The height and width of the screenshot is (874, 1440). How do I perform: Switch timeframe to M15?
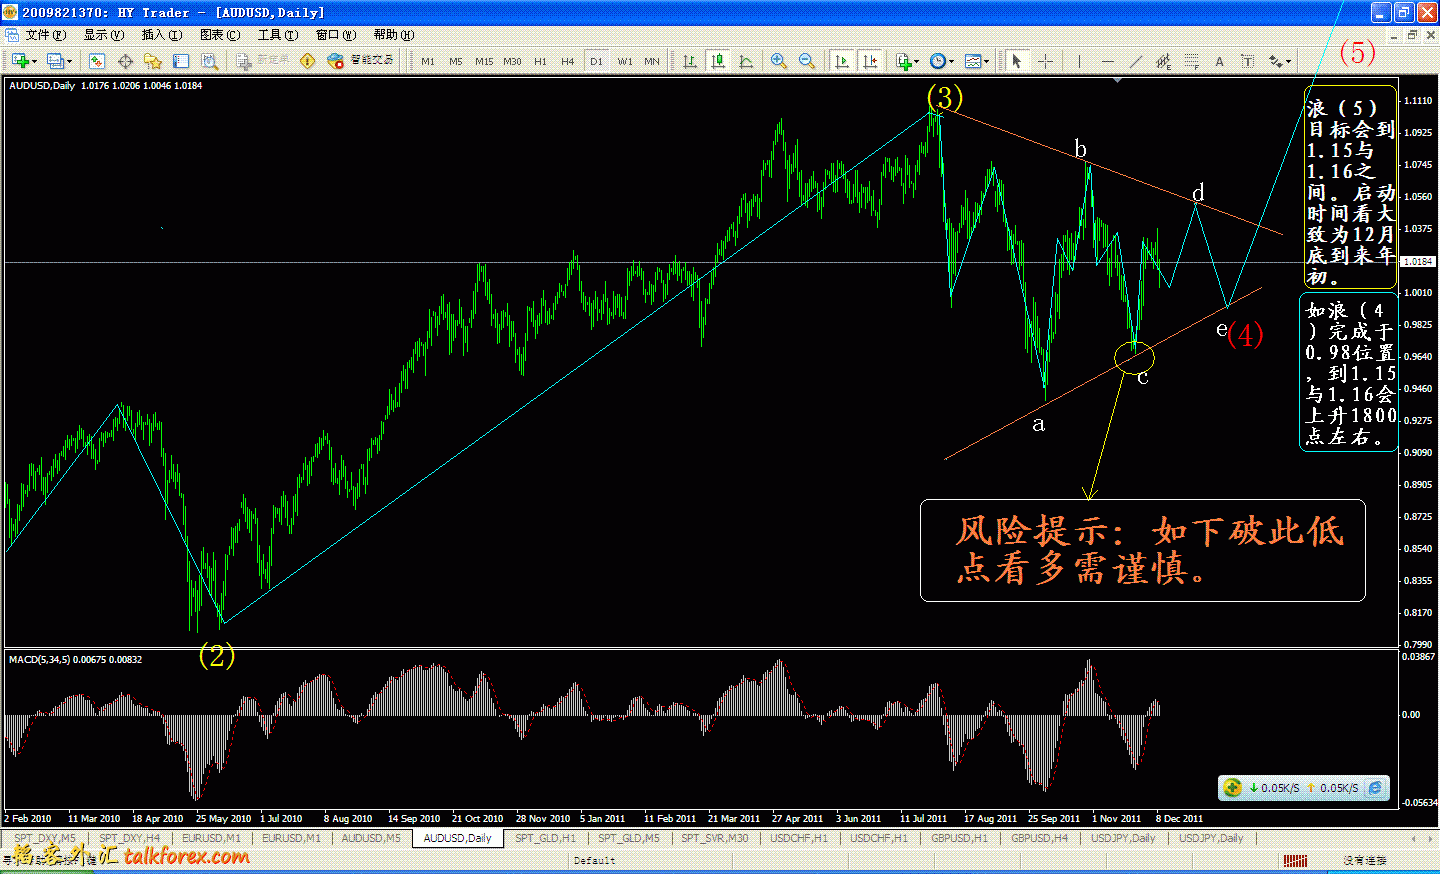(x=484, y=61)
